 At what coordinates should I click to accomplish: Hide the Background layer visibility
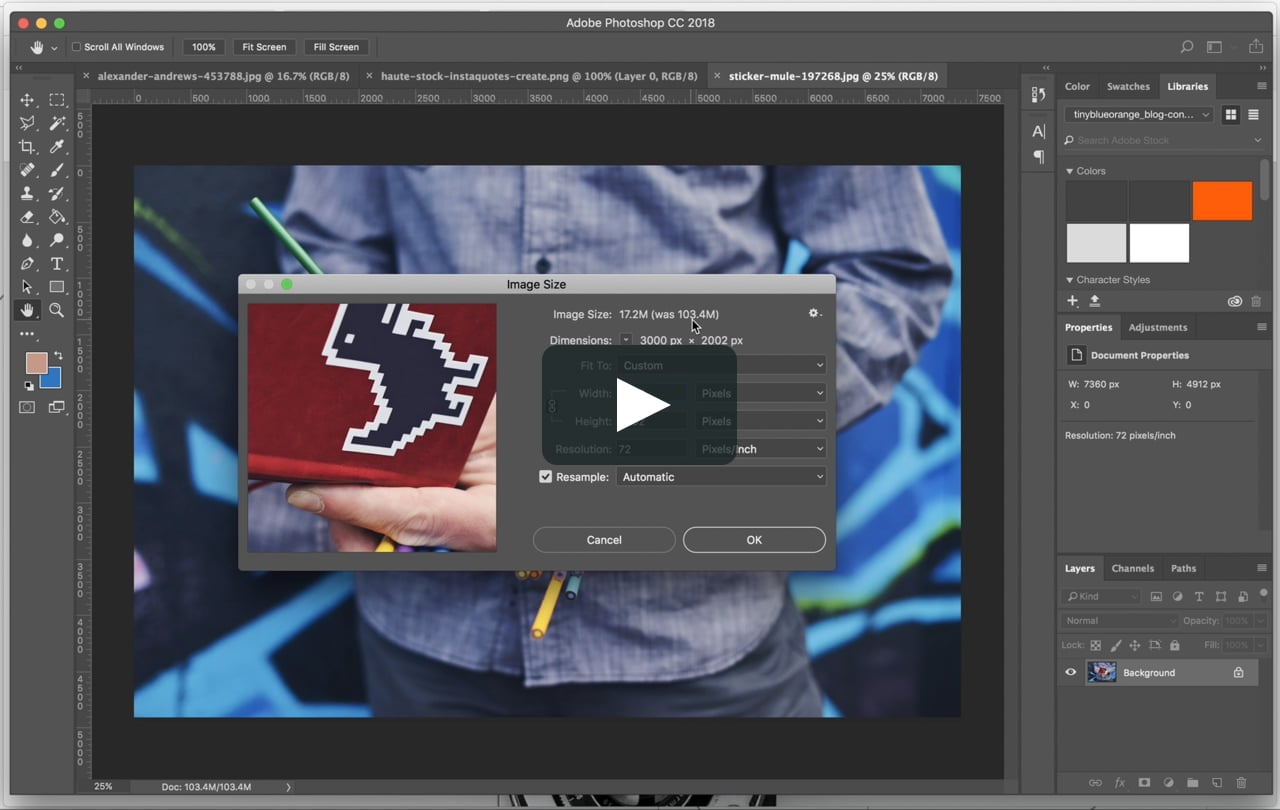1071,672
